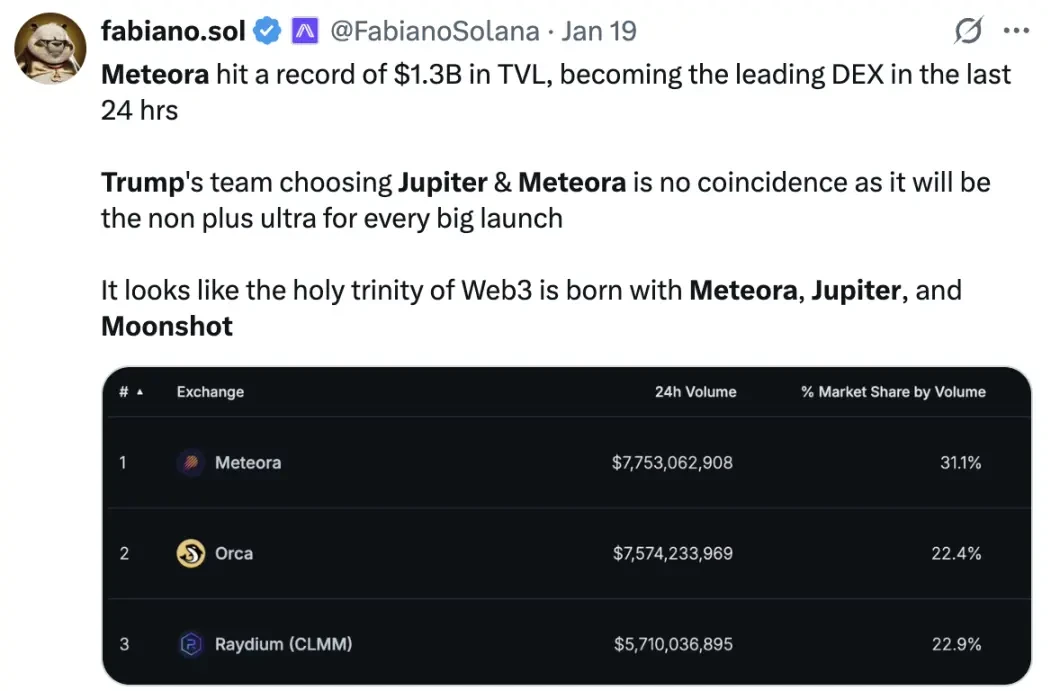The height and width of the screenshot is (691, 1051).
Task: Open the three-dot more options menu
Action: 1016,31
